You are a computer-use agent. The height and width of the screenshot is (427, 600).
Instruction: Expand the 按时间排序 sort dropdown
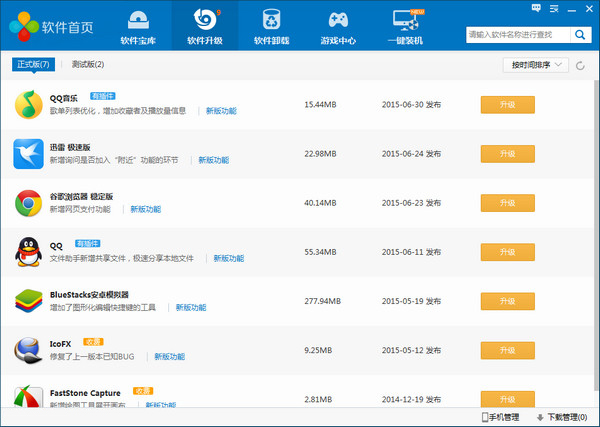tap(535, 65)
